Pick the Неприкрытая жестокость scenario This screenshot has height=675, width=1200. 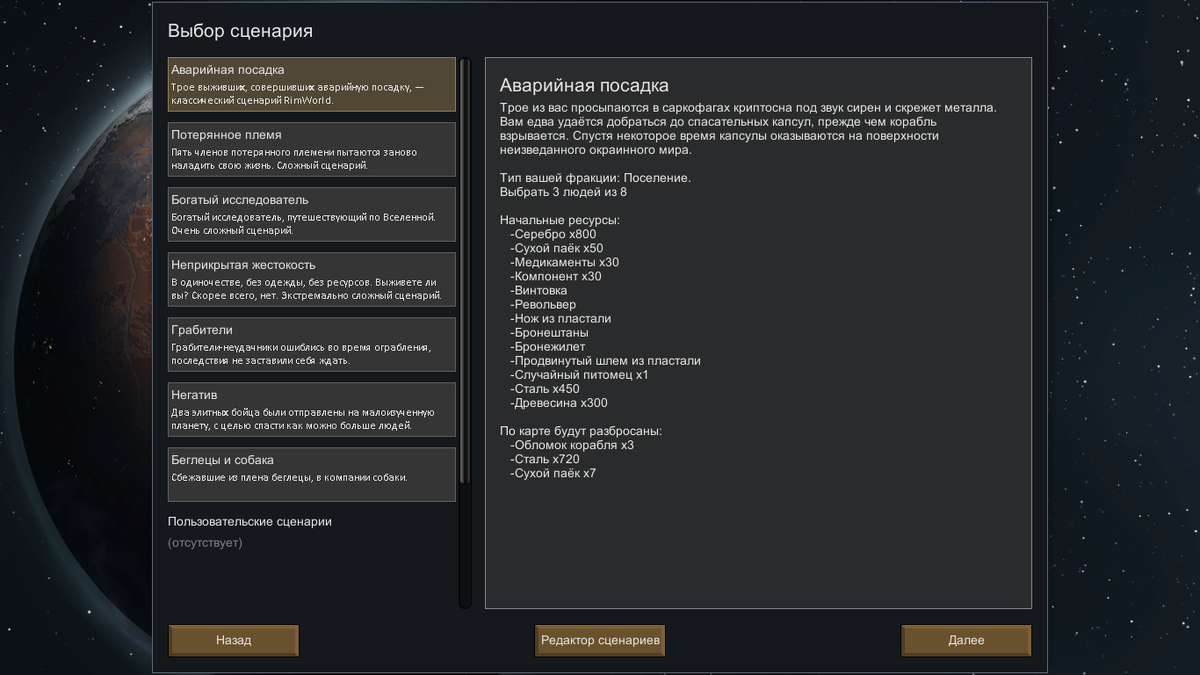coord(312,279)
